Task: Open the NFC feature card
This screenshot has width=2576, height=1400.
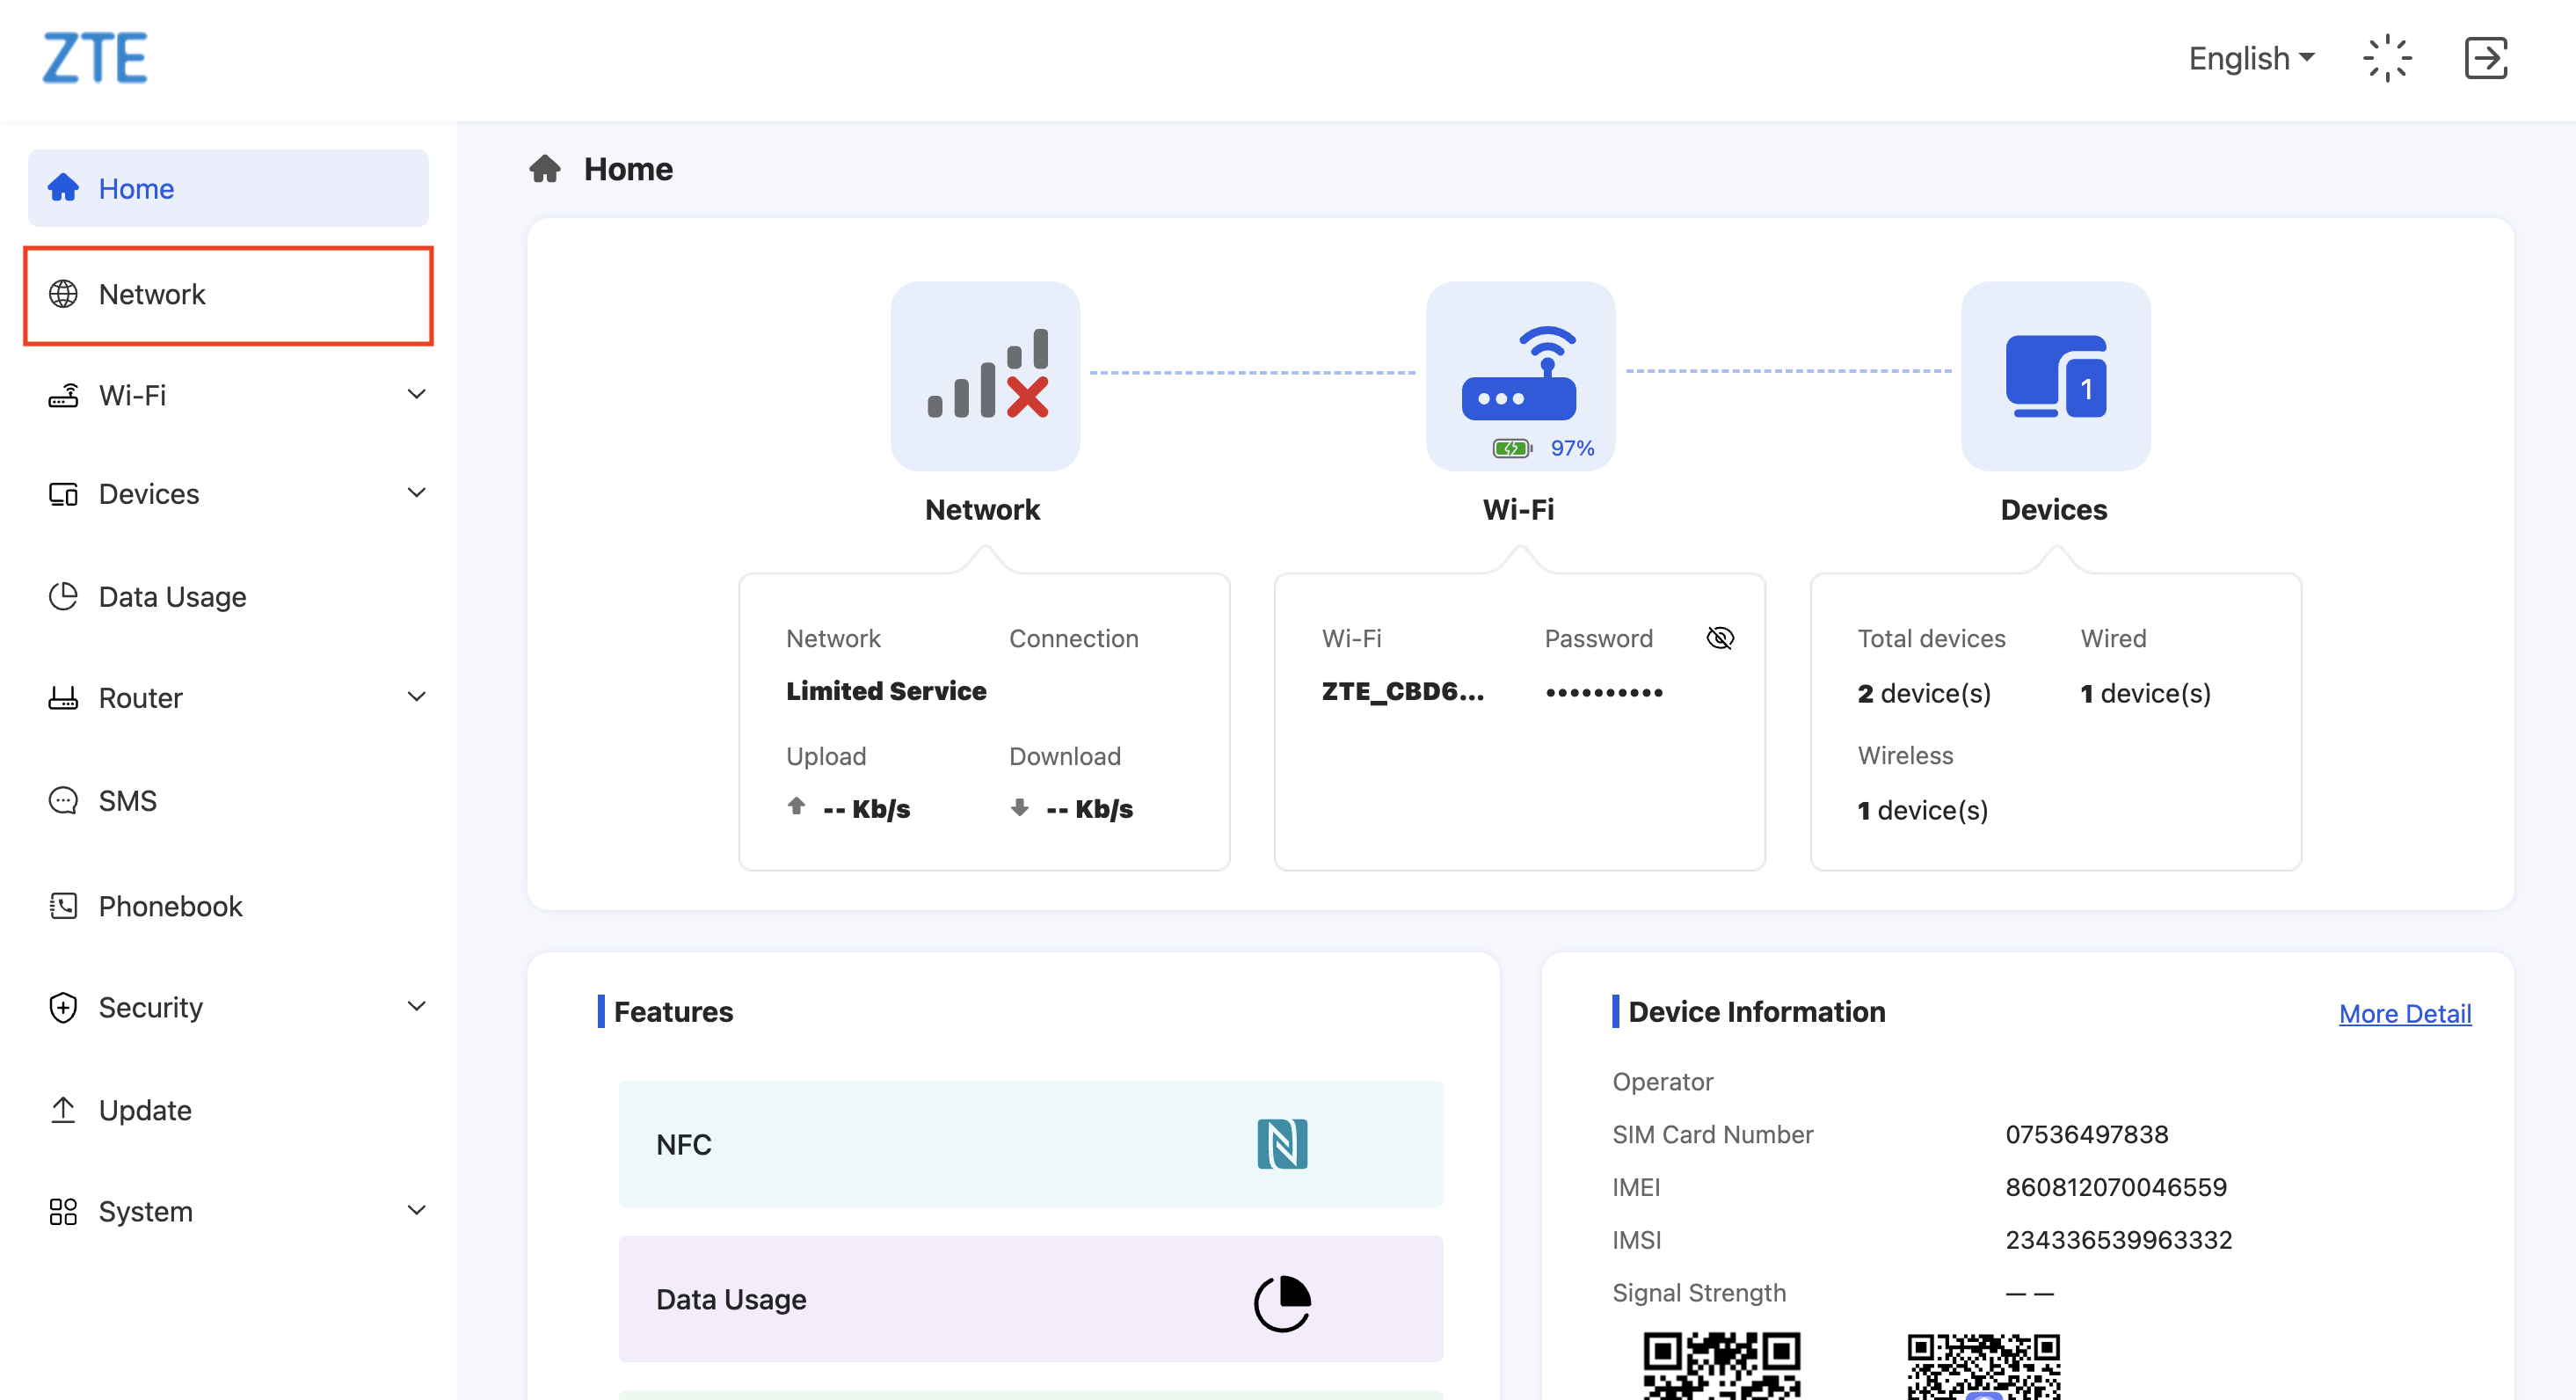Action: point(1031,1144)
